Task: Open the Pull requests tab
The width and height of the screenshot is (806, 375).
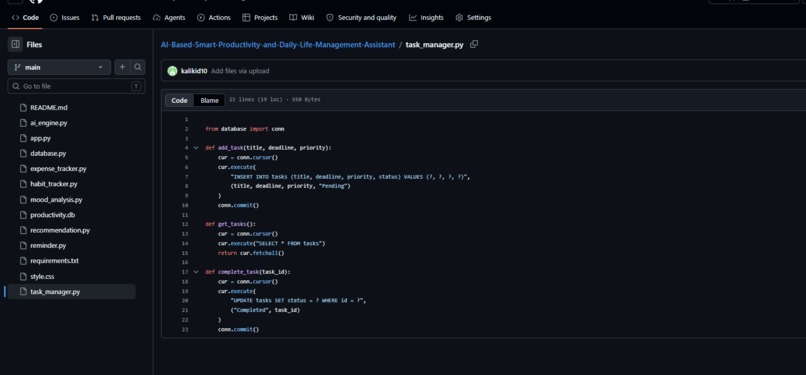Action: 116,17
